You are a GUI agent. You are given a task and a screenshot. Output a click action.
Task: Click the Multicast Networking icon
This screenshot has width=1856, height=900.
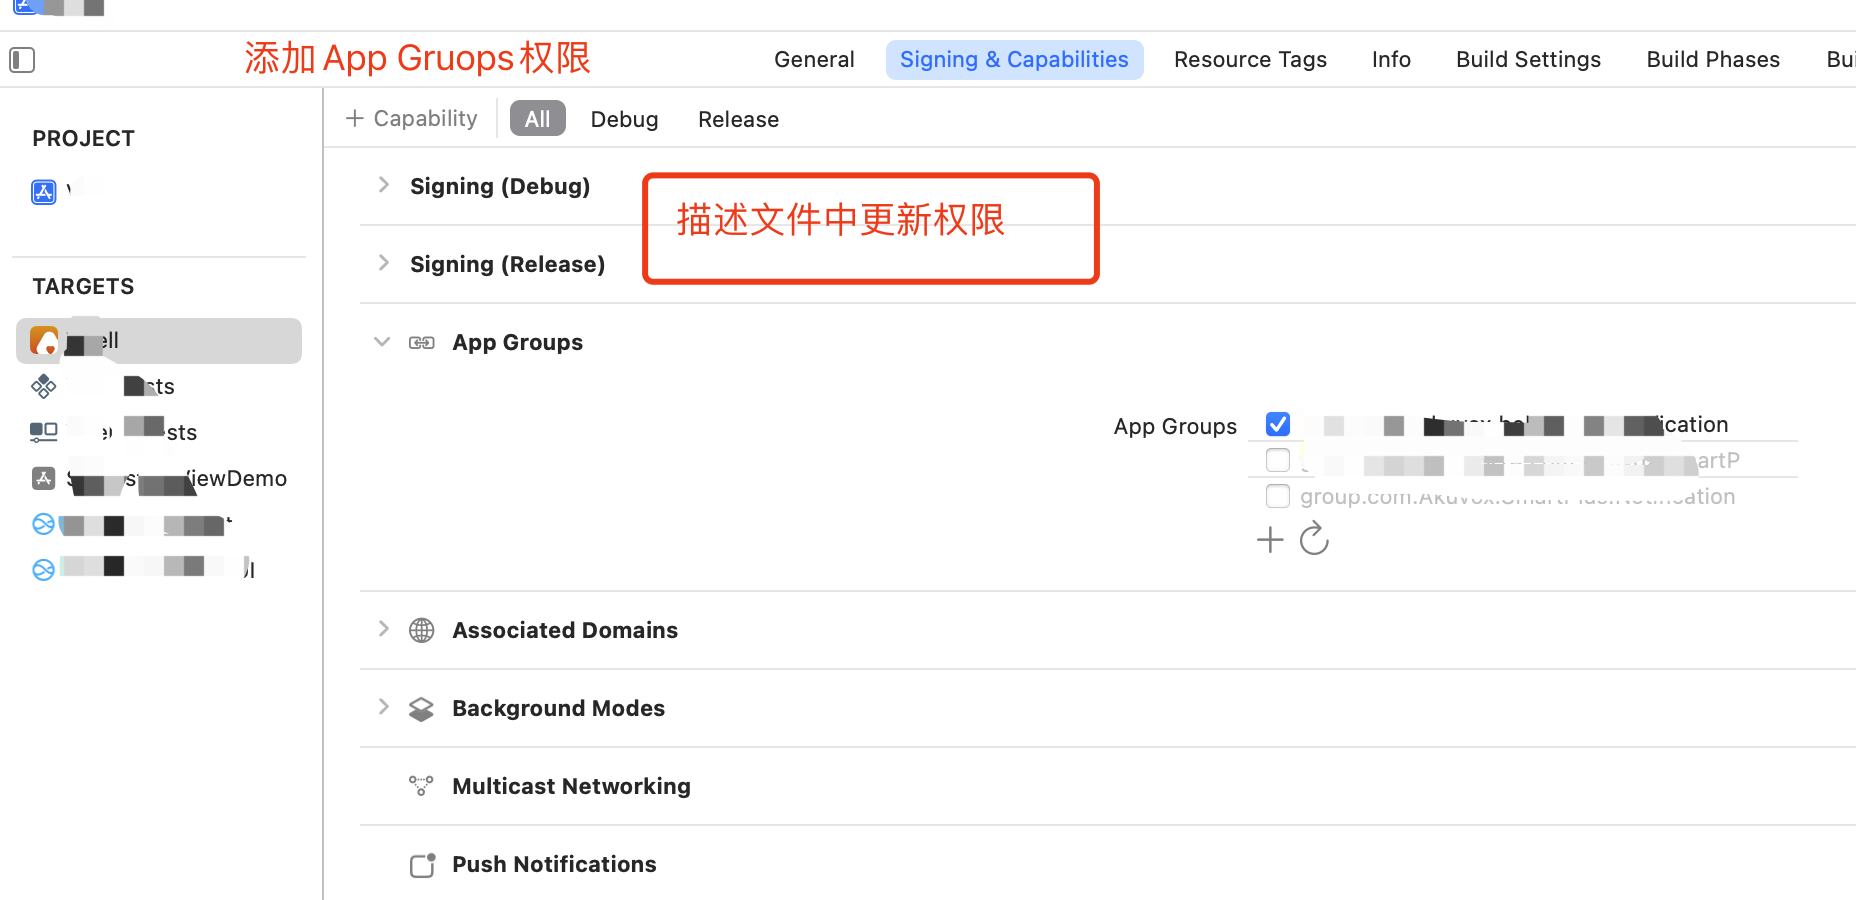pyautogui.click(x=422, y=786)
